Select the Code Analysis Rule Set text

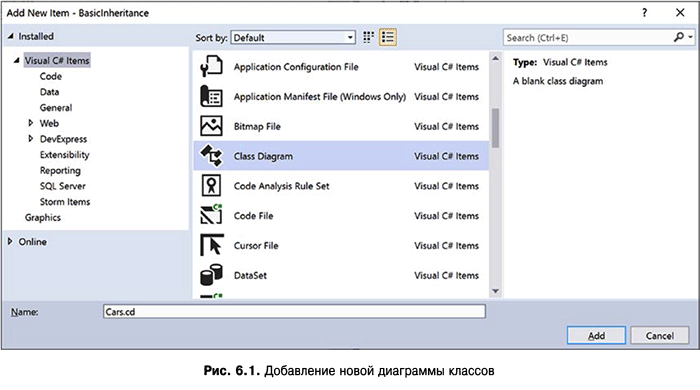[281, 186]
